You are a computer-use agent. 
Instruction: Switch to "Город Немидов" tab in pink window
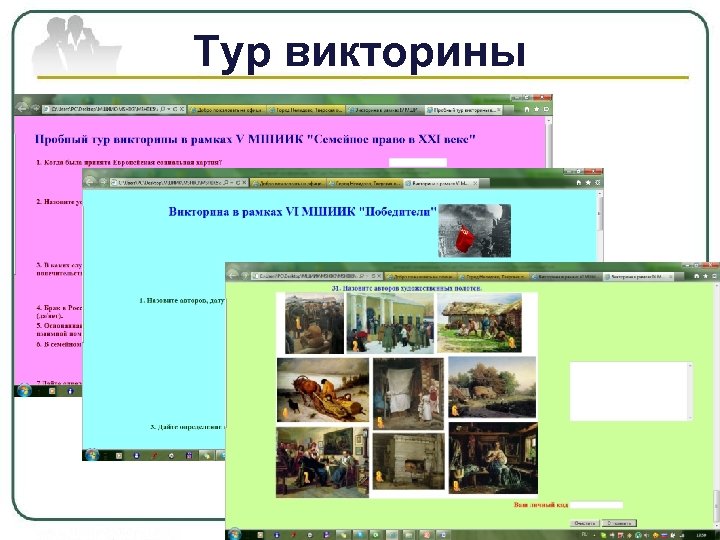coord(305,110)
